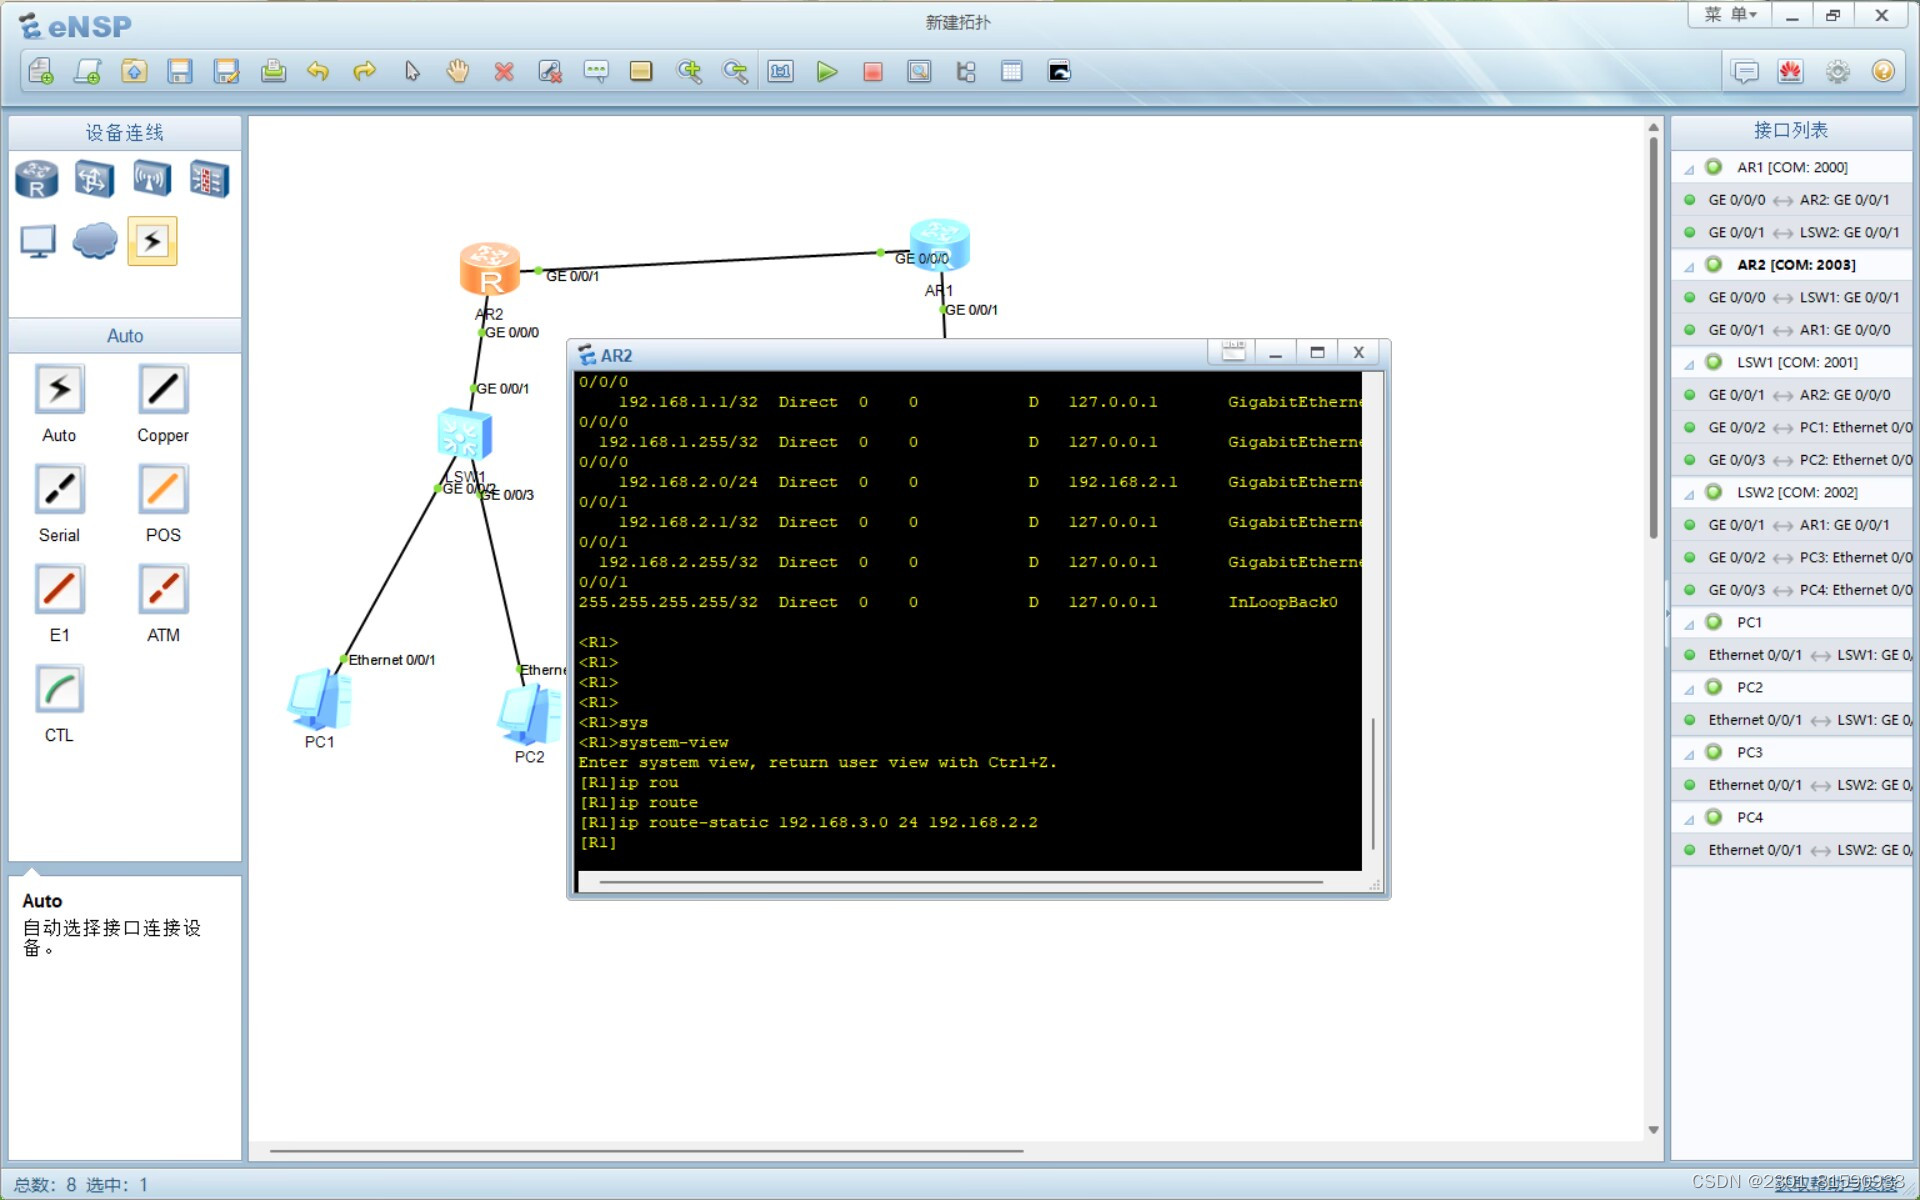Select the WLAN device category icon
Image resolution: width=1920 pixels, height=1200 pixels.
pos(152,180)
